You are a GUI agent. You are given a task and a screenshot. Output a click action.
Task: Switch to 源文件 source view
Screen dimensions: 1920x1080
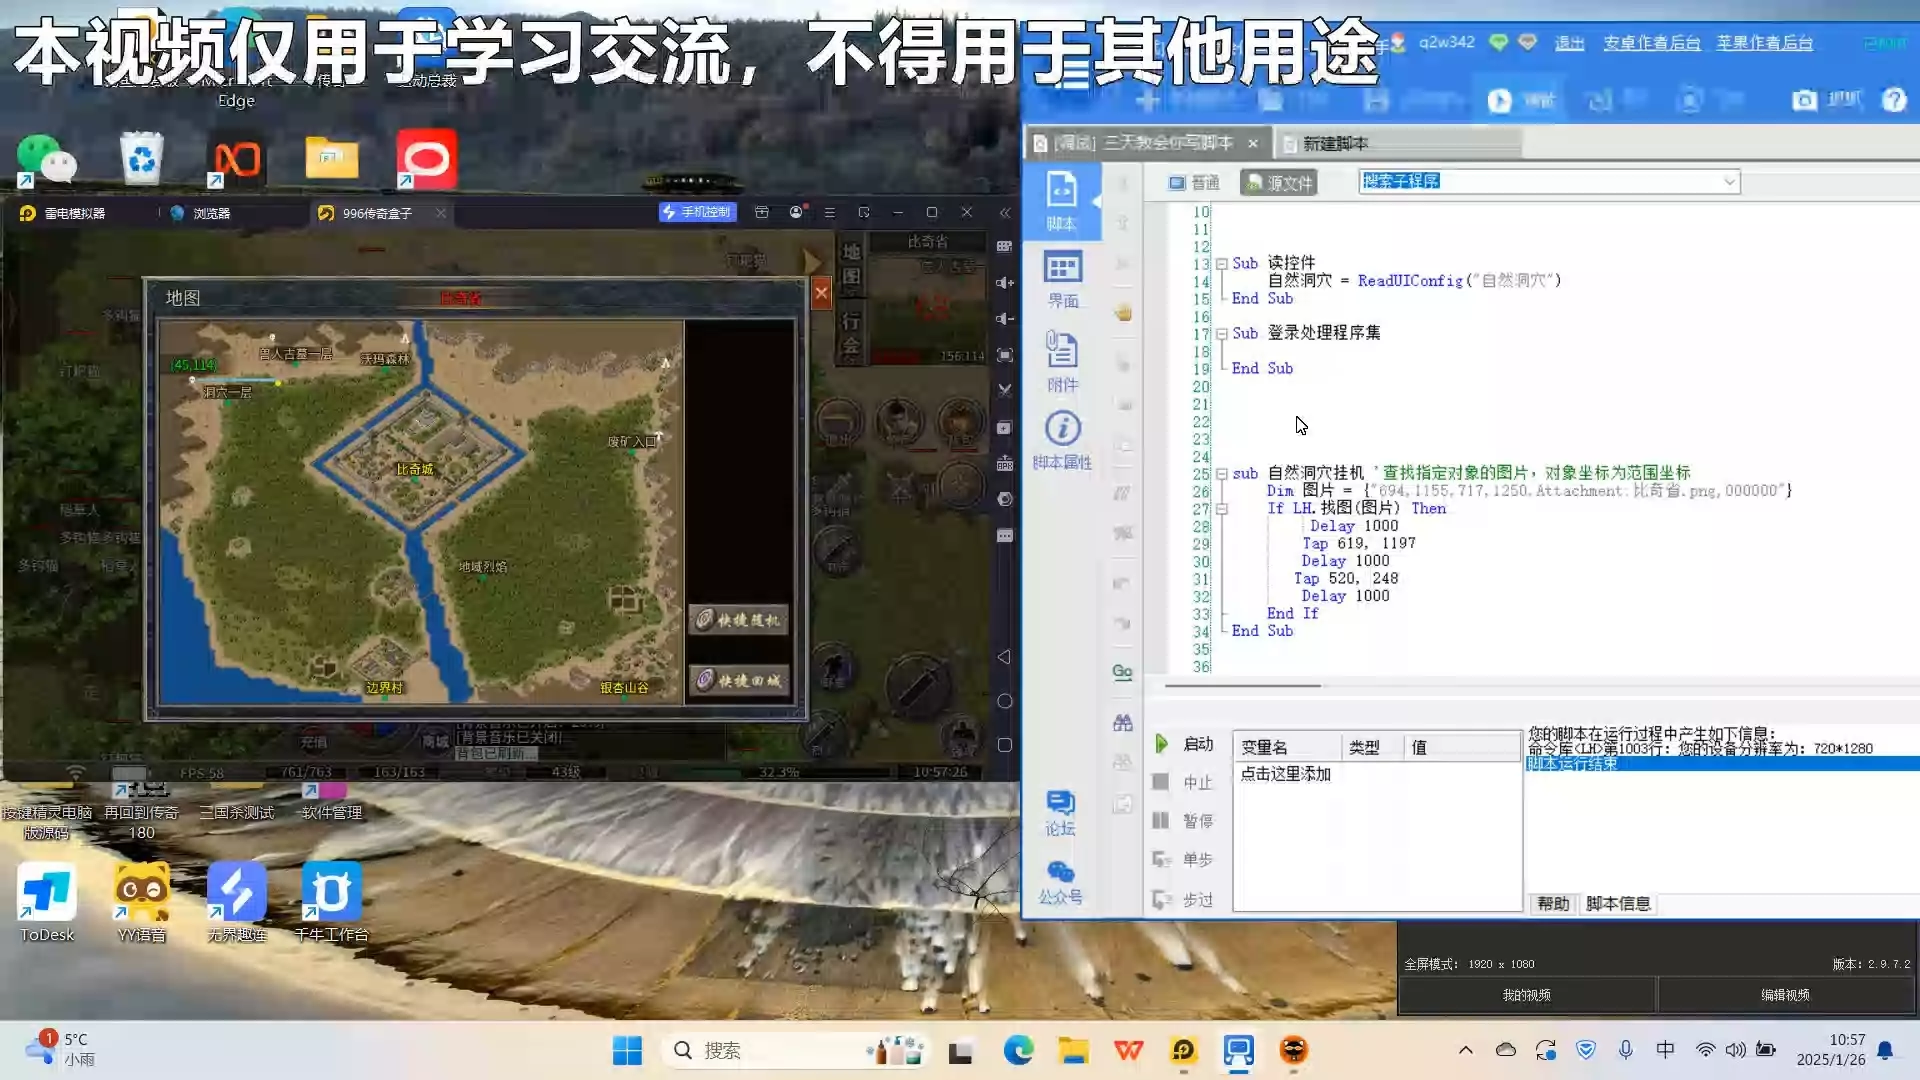(1279, 182)
